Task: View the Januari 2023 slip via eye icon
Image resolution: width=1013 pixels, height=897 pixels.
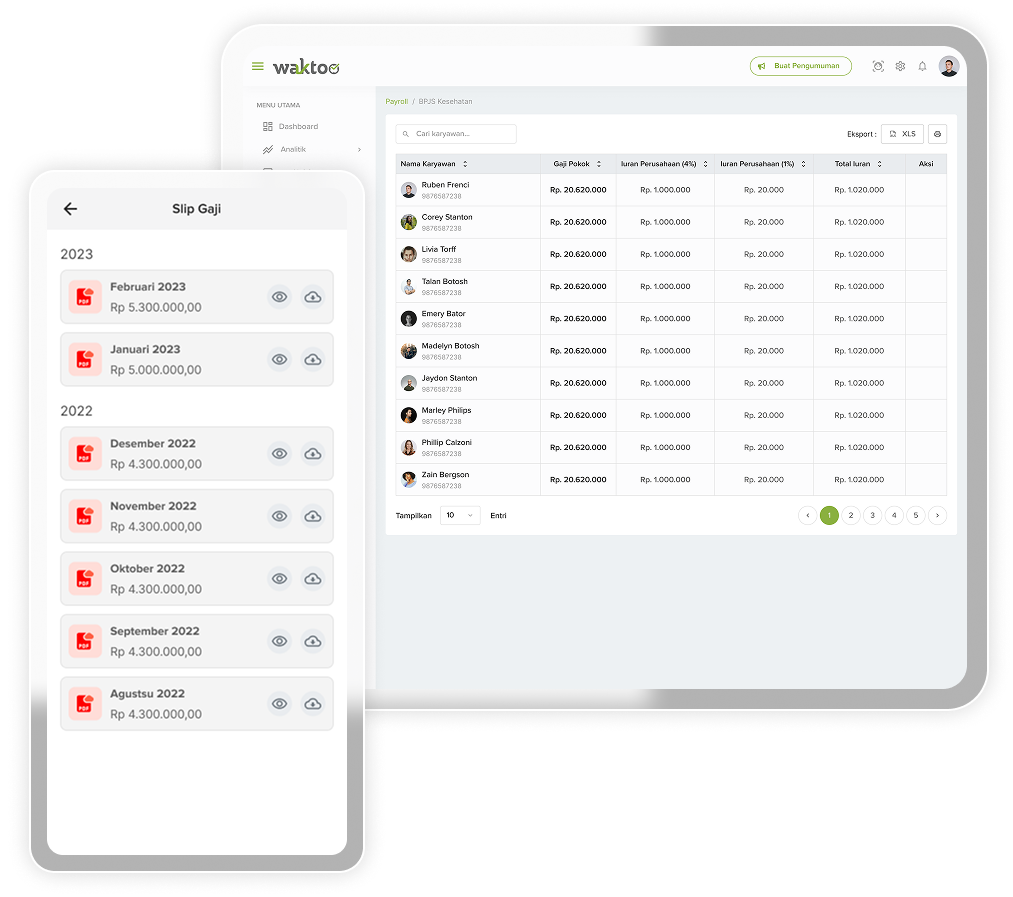Action: point(280,360)
